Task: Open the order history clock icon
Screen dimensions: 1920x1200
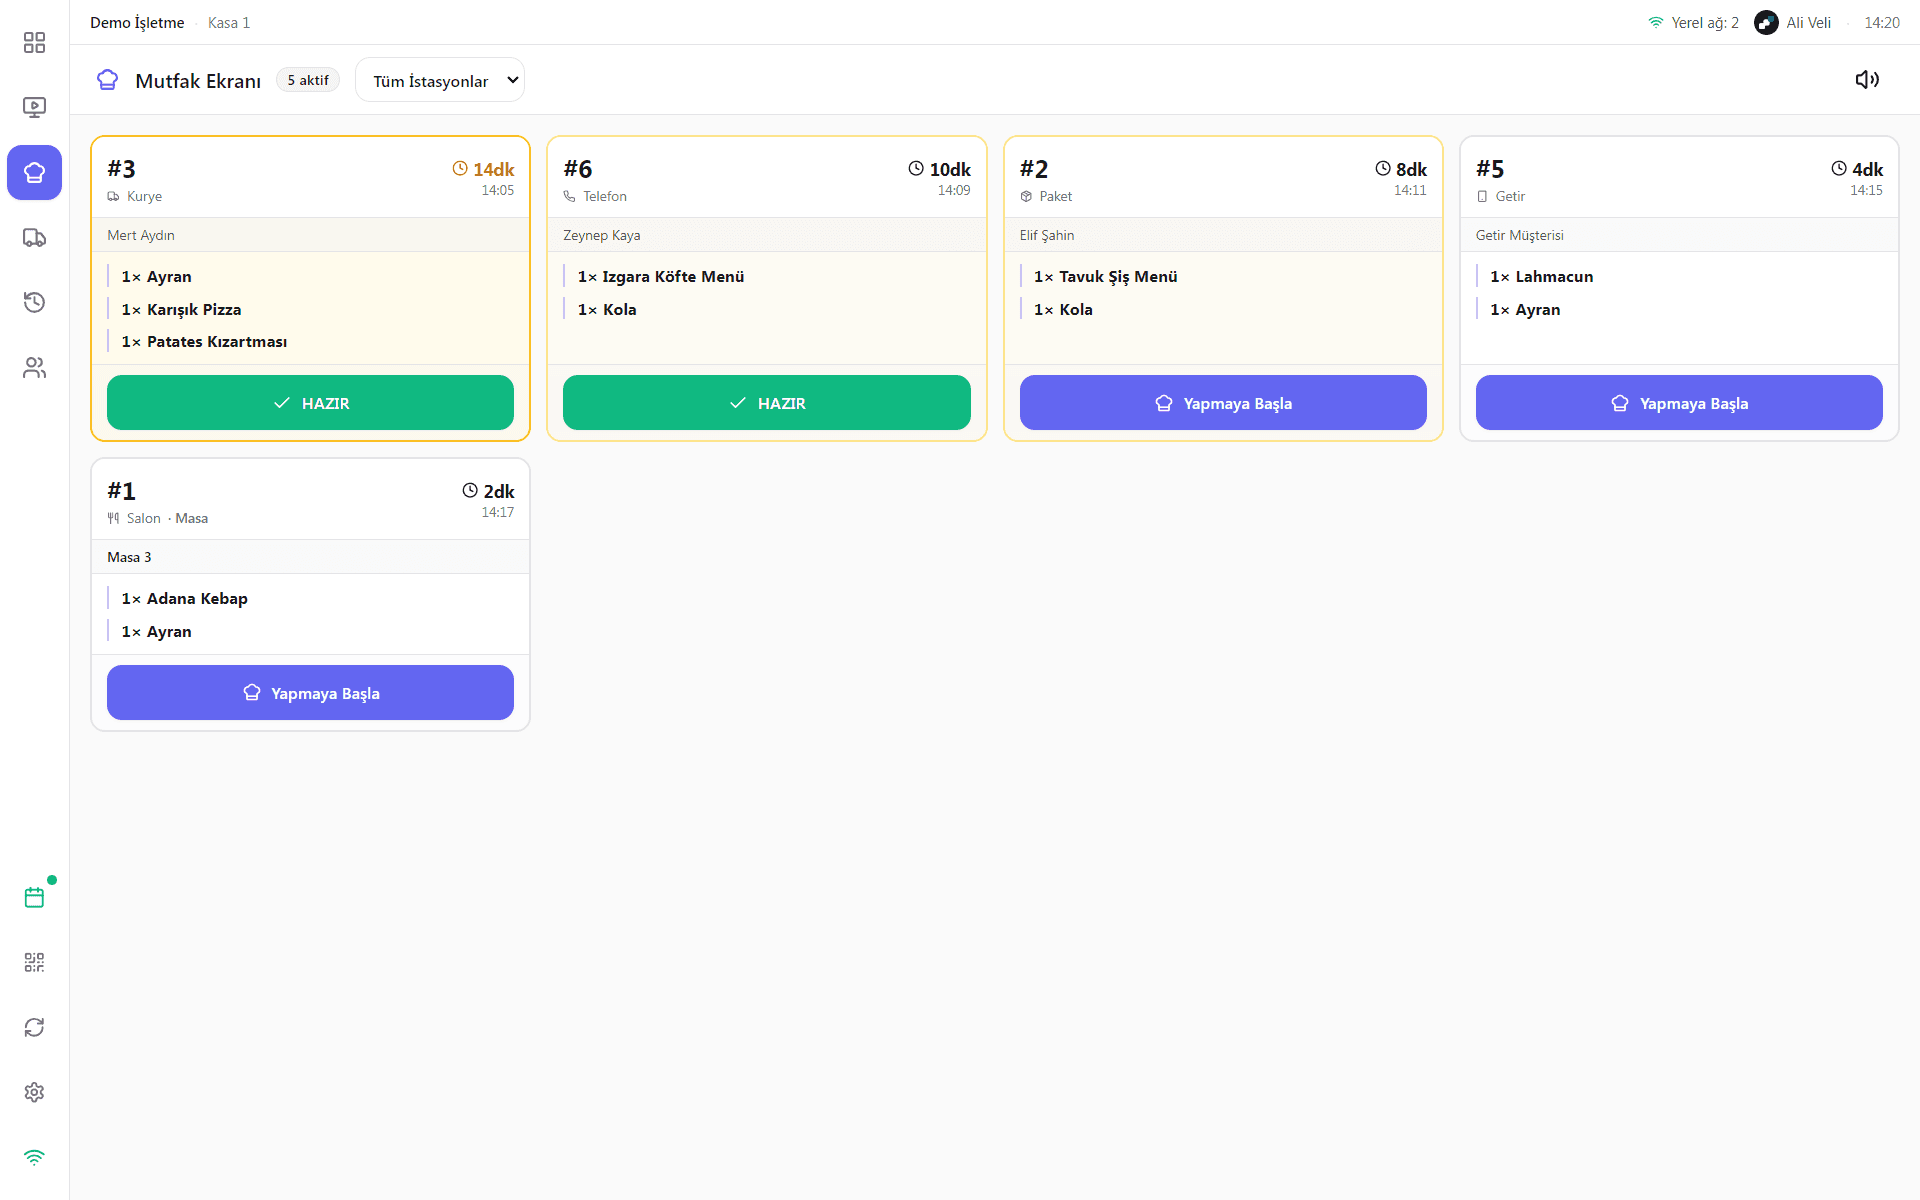Action: [x=34, y=302]
